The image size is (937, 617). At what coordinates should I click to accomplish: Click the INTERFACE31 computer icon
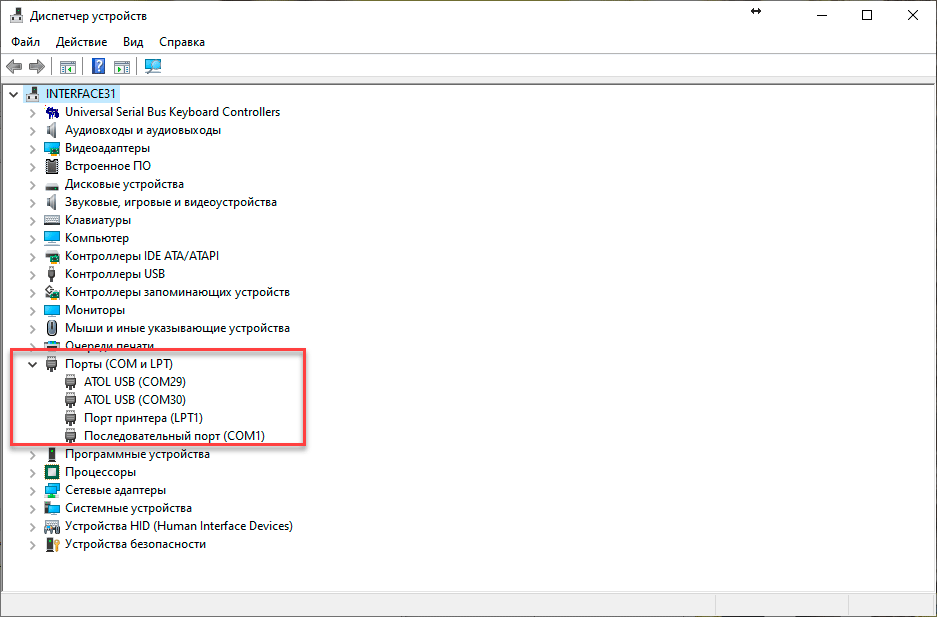[x=33, y=94]
